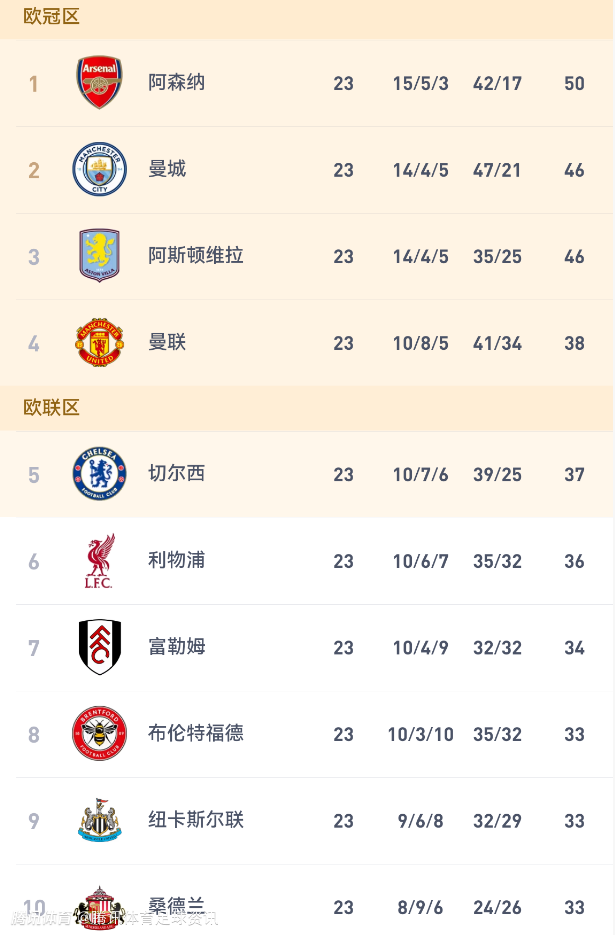Click the Liverpool club crest

coord(99,561)
